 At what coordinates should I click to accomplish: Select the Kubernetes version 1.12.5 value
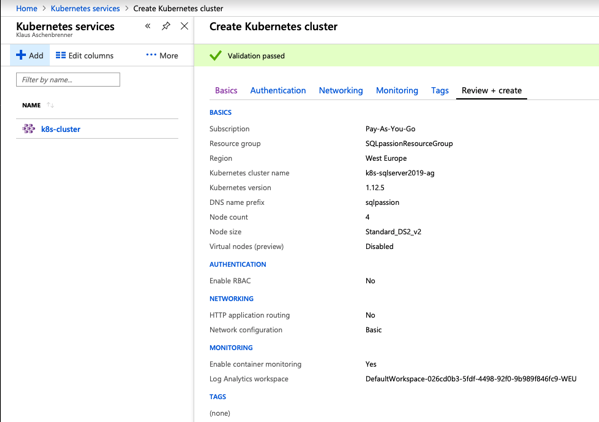coord(375,188)
